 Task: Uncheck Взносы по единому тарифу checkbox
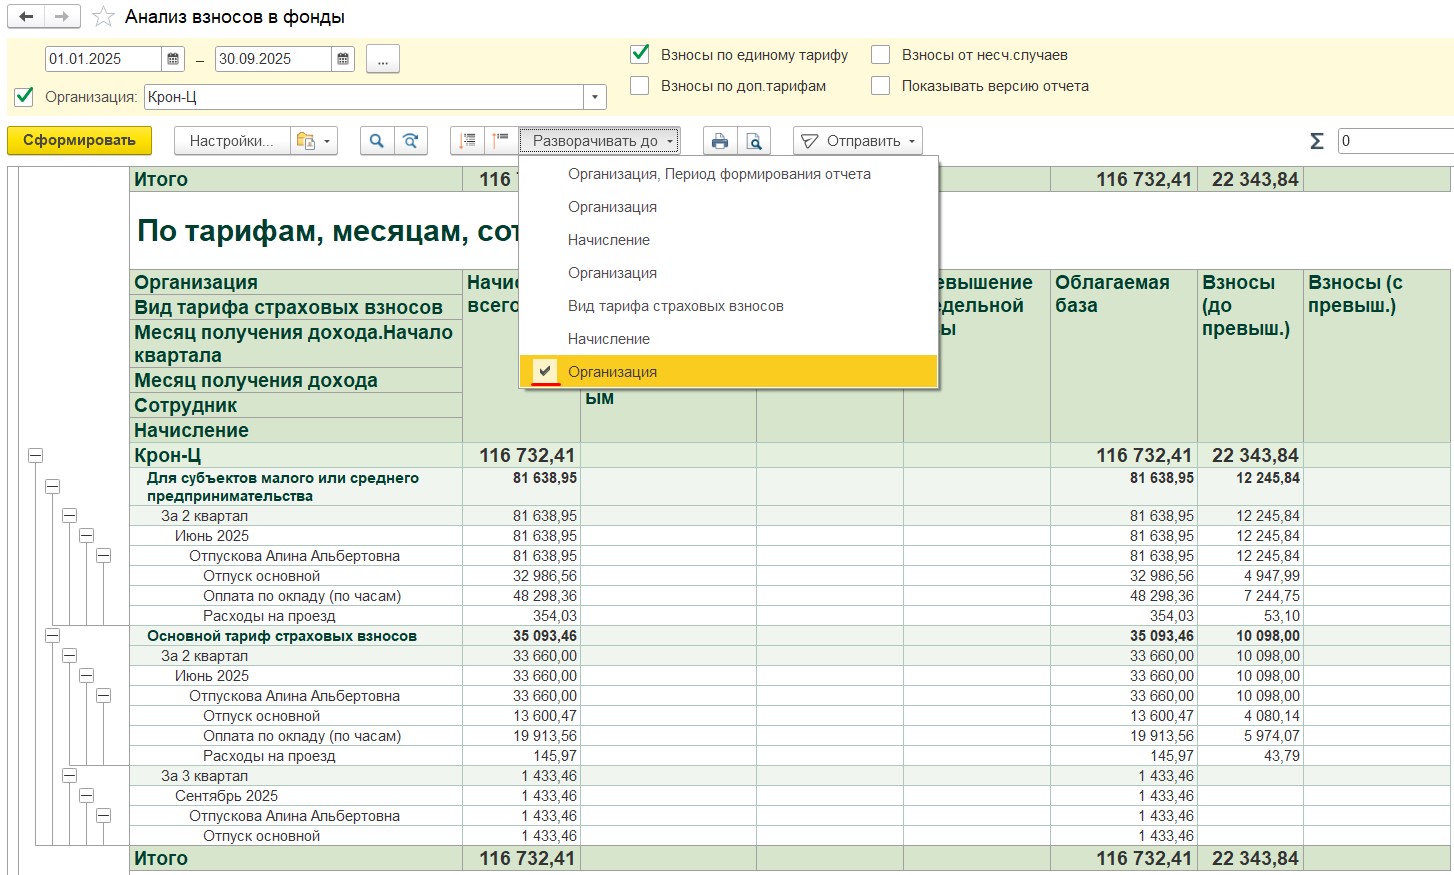pos(640,55)
